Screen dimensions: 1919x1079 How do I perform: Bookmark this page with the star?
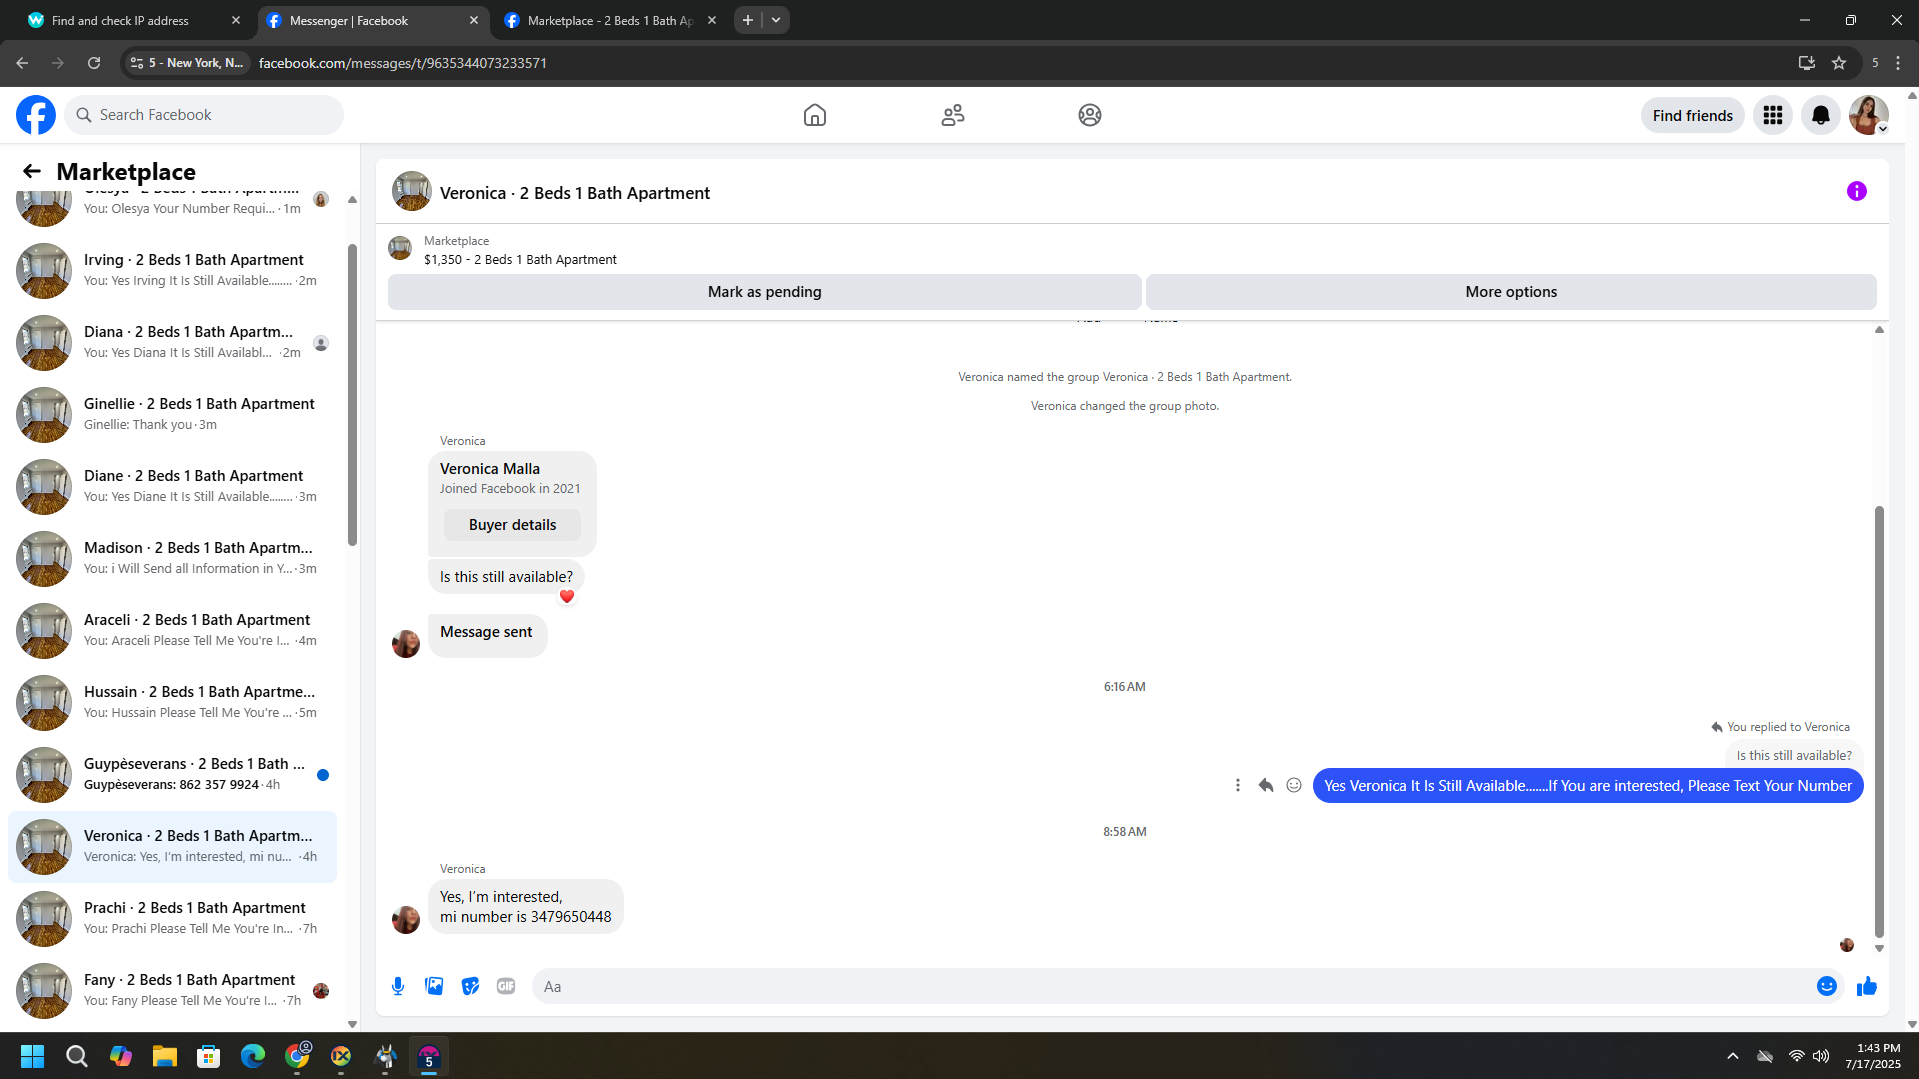1839,63
